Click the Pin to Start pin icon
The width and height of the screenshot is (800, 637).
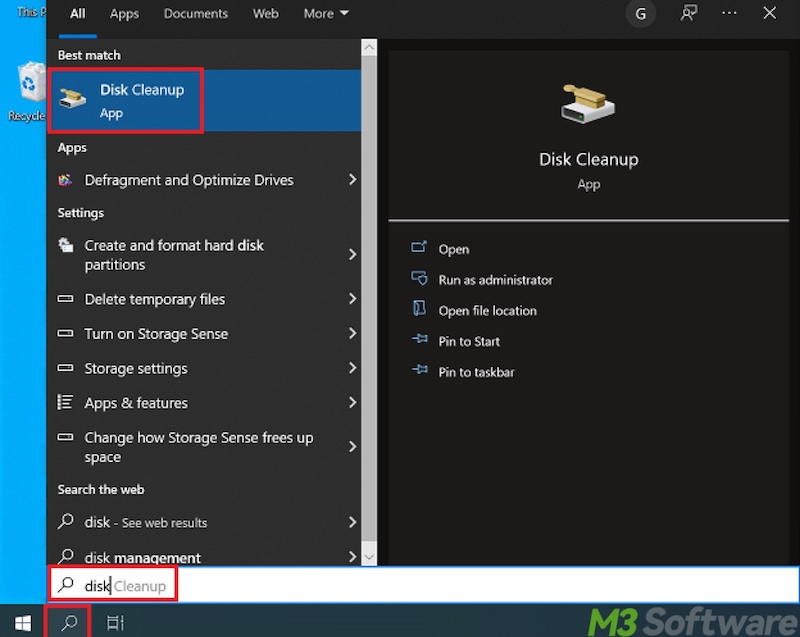pos(420,339)
